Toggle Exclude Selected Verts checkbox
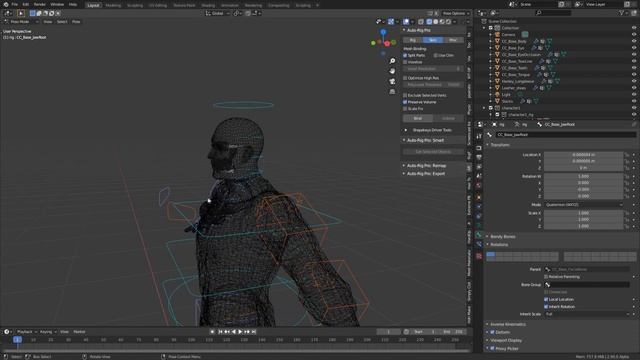640x360 pixels. tap(405, 96)
